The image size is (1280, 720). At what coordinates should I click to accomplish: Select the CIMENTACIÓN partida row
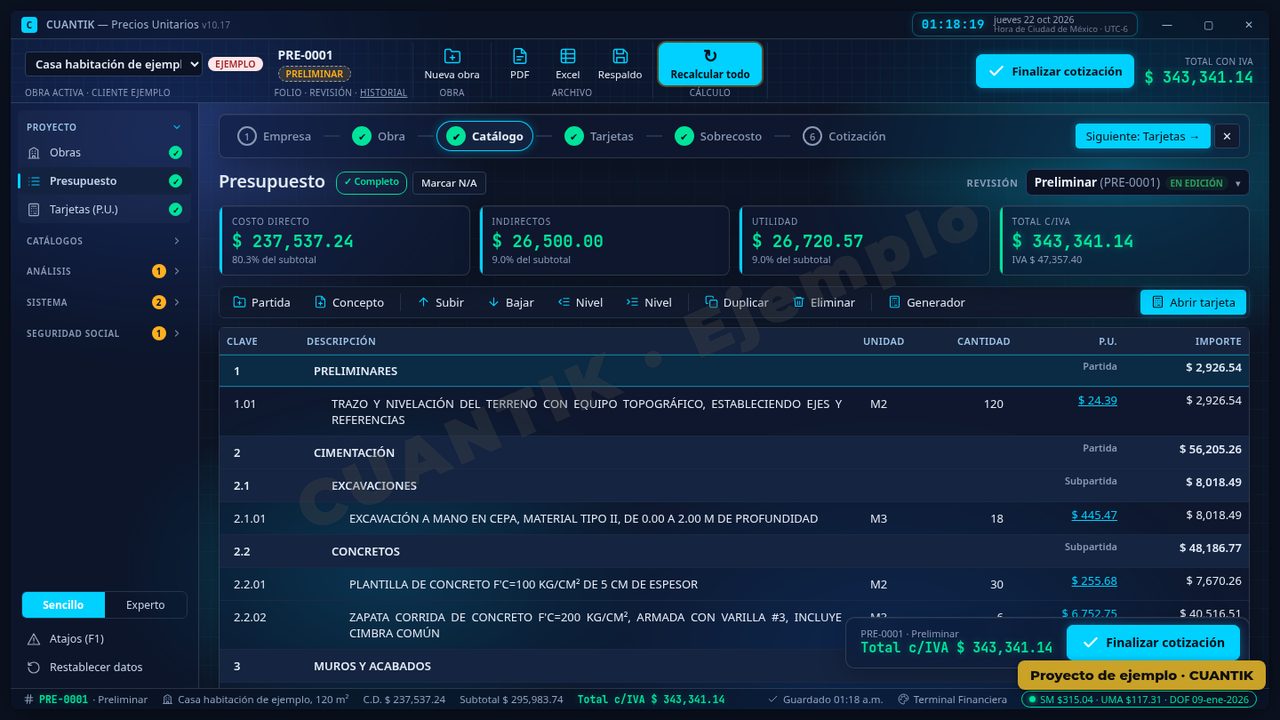(x=734, y=452)
